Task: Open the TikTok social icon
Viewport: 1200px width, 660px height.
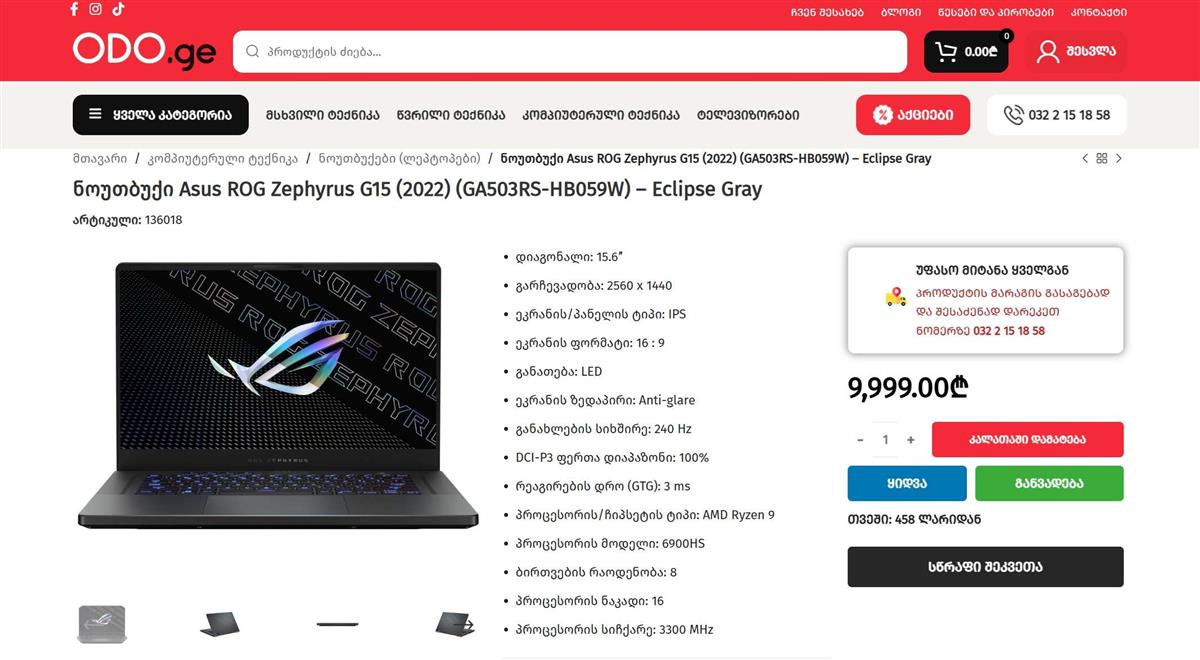Action: 118,9
